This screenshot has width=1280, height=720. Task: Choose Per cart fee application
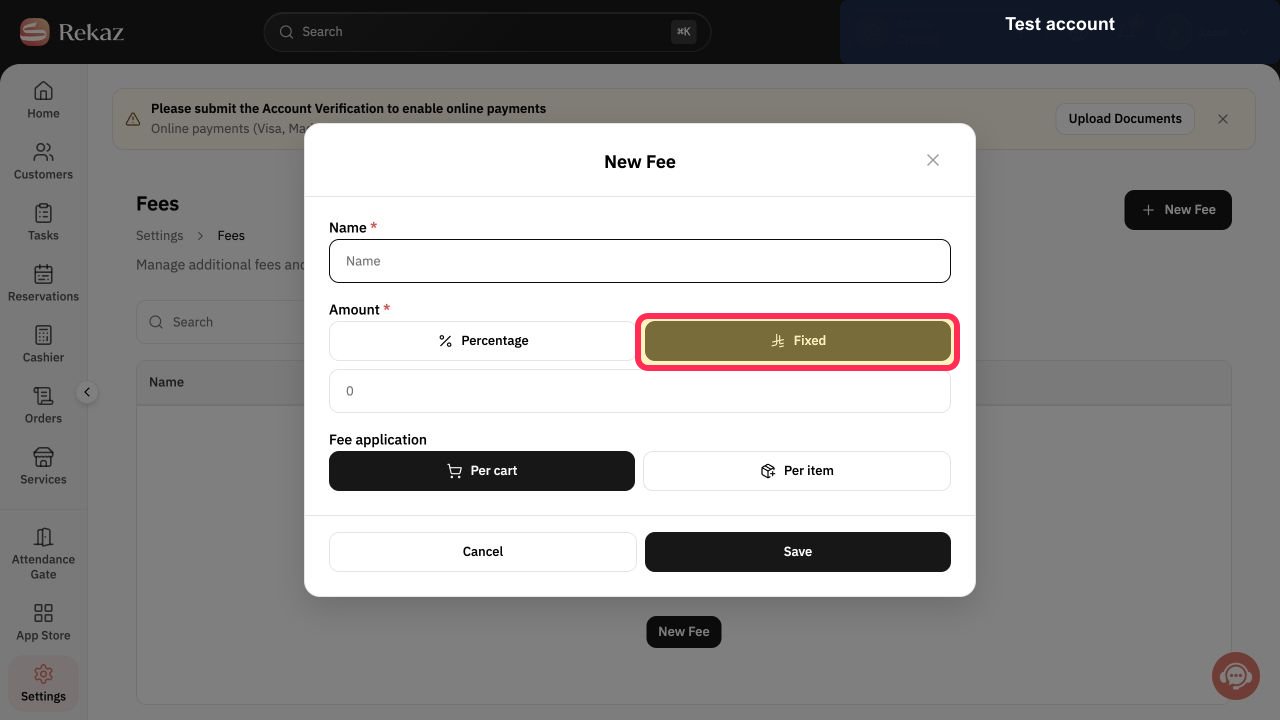(x=482, y=471)
